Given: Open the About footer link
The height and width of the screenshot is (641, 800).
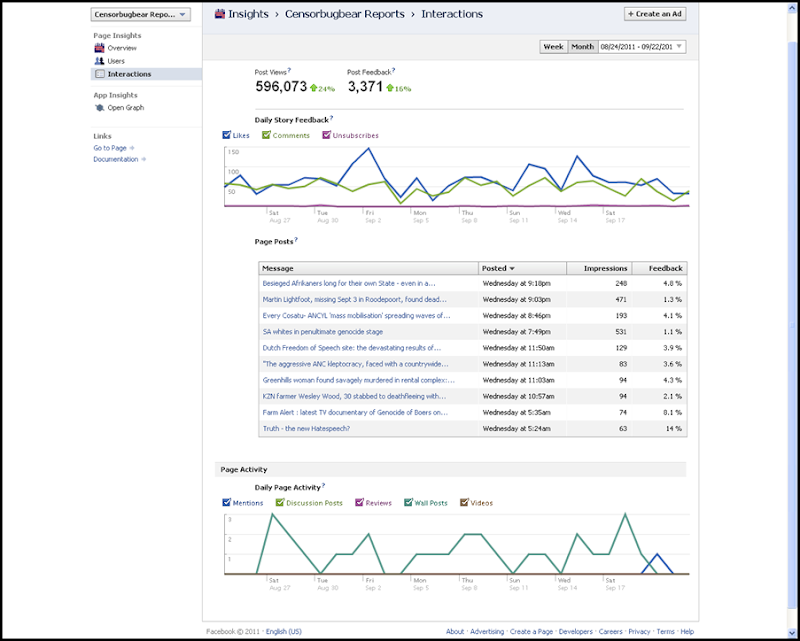Looking at the screenshot, I should pyautogui.click(x=455, y=632).
